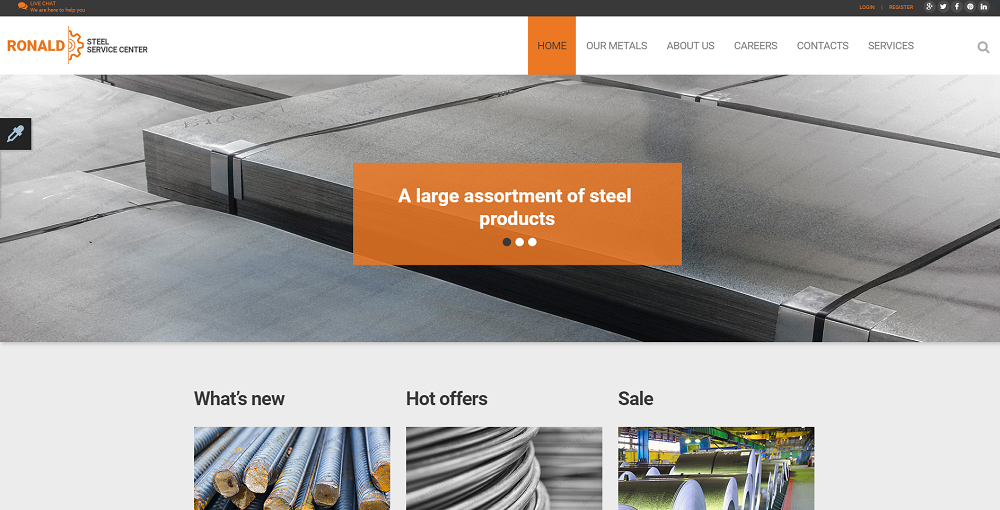Click the Ronald Steel Service Center logo
The image size is (1000, 510).
(77, 45)
